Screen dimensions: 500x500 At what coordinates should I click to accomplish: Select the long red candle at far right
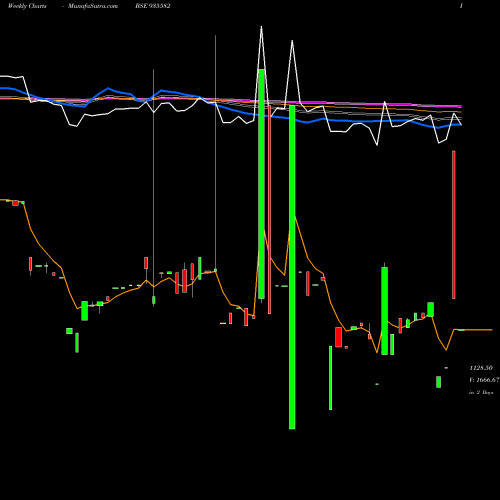(x=454, y=225)
